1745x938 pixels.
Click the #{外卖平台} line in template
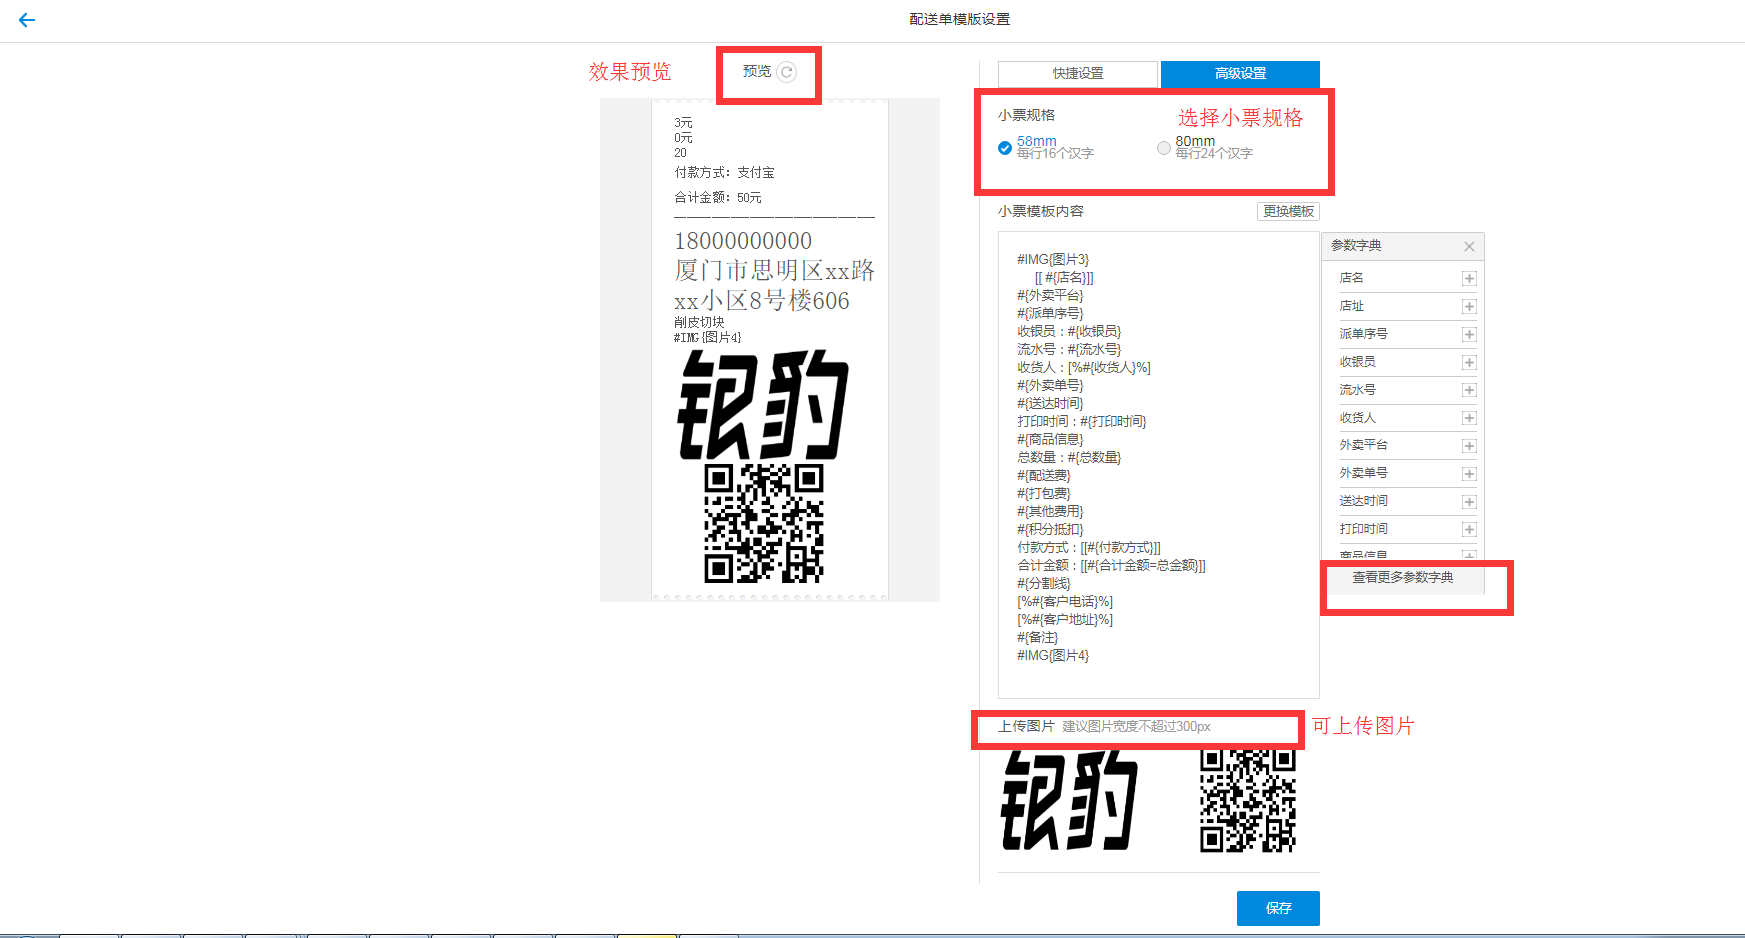click(1050, 295)
